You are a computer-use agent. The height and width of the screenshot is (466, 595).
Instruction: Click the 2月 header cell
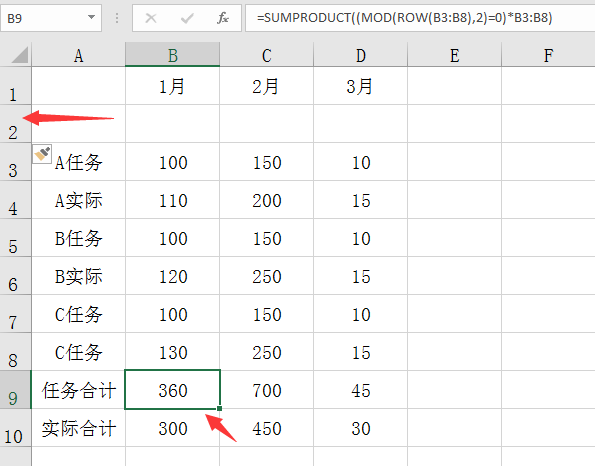tap(267, 86)
